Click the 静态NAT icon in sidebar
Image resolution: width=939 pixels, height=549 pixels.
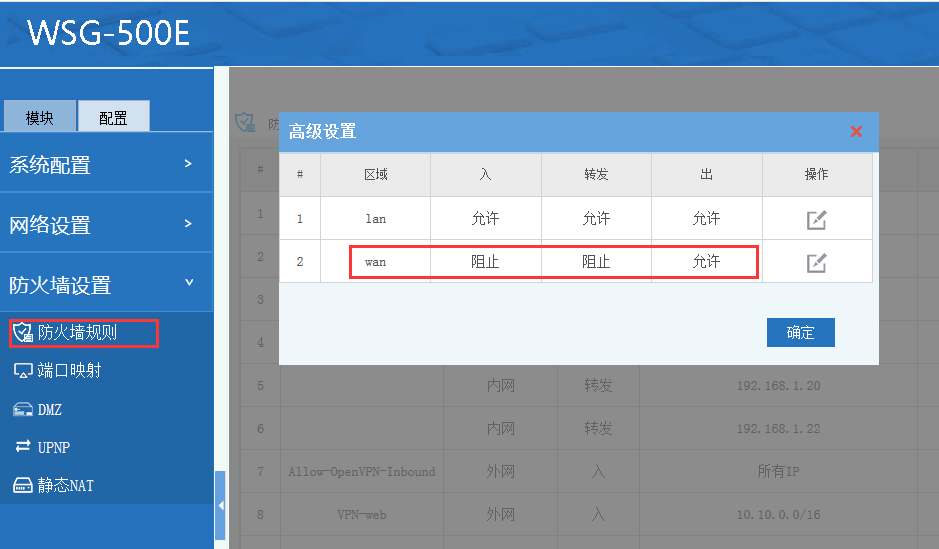tap(23, 486)
